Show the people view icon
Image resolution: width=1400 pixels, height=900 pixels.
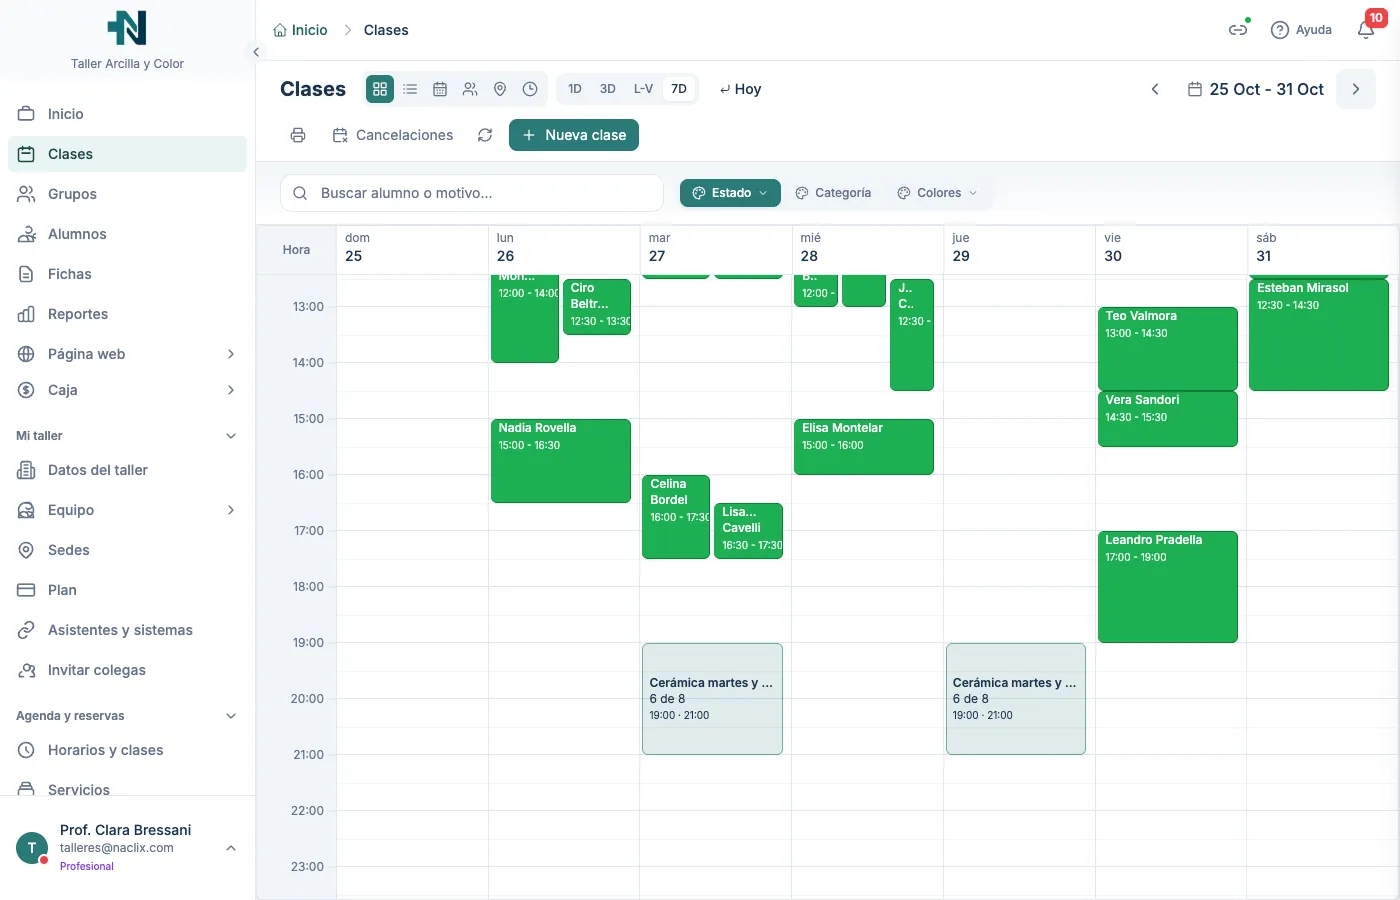click(x=470, y=89)
